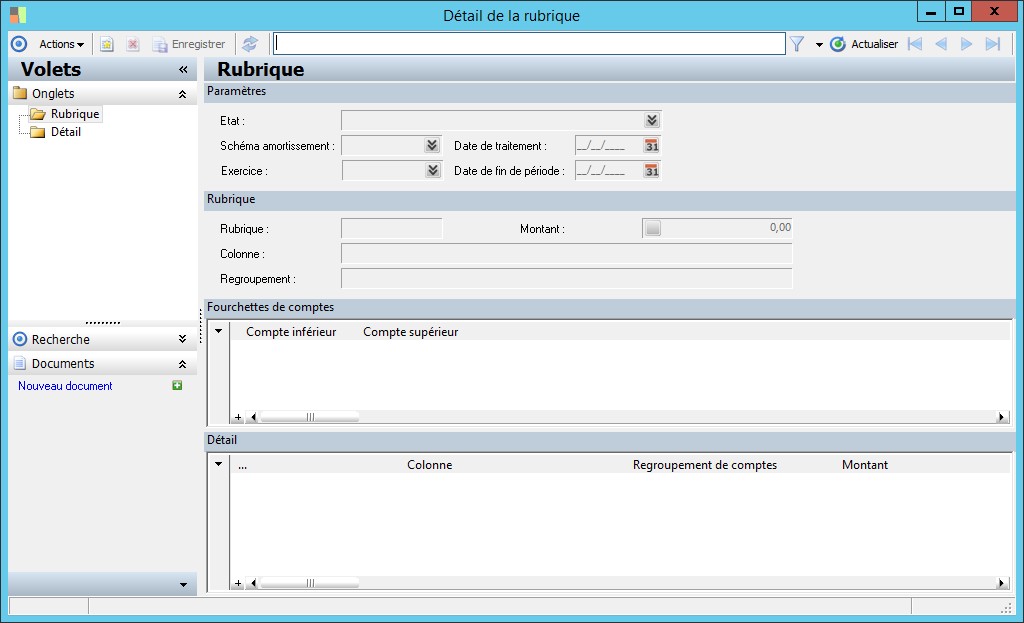Open the filter options dropdown arrow

tap(819, 44)
